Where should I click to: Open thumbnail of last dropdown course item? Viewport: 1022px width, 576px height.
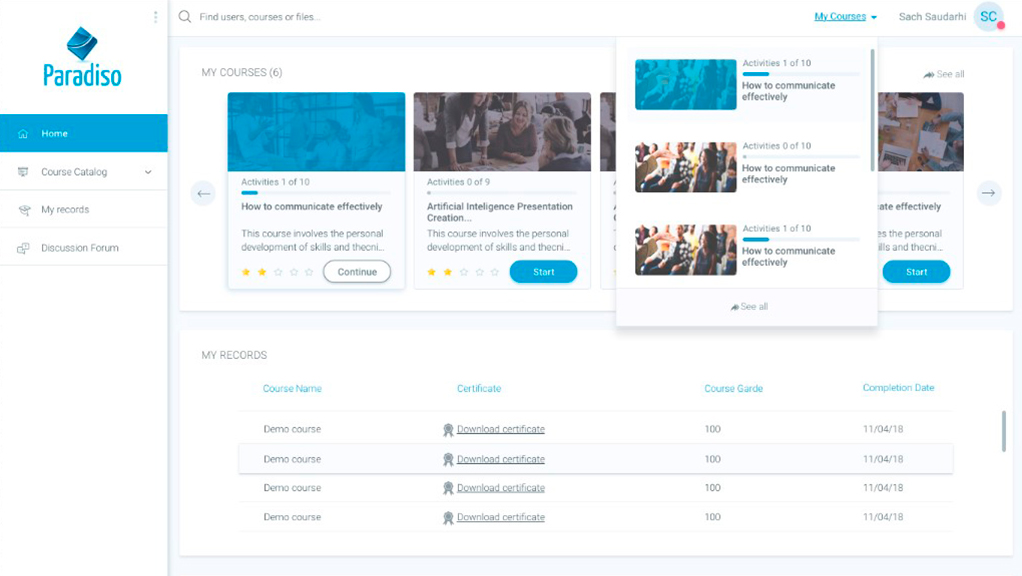[x=686, y=250]
